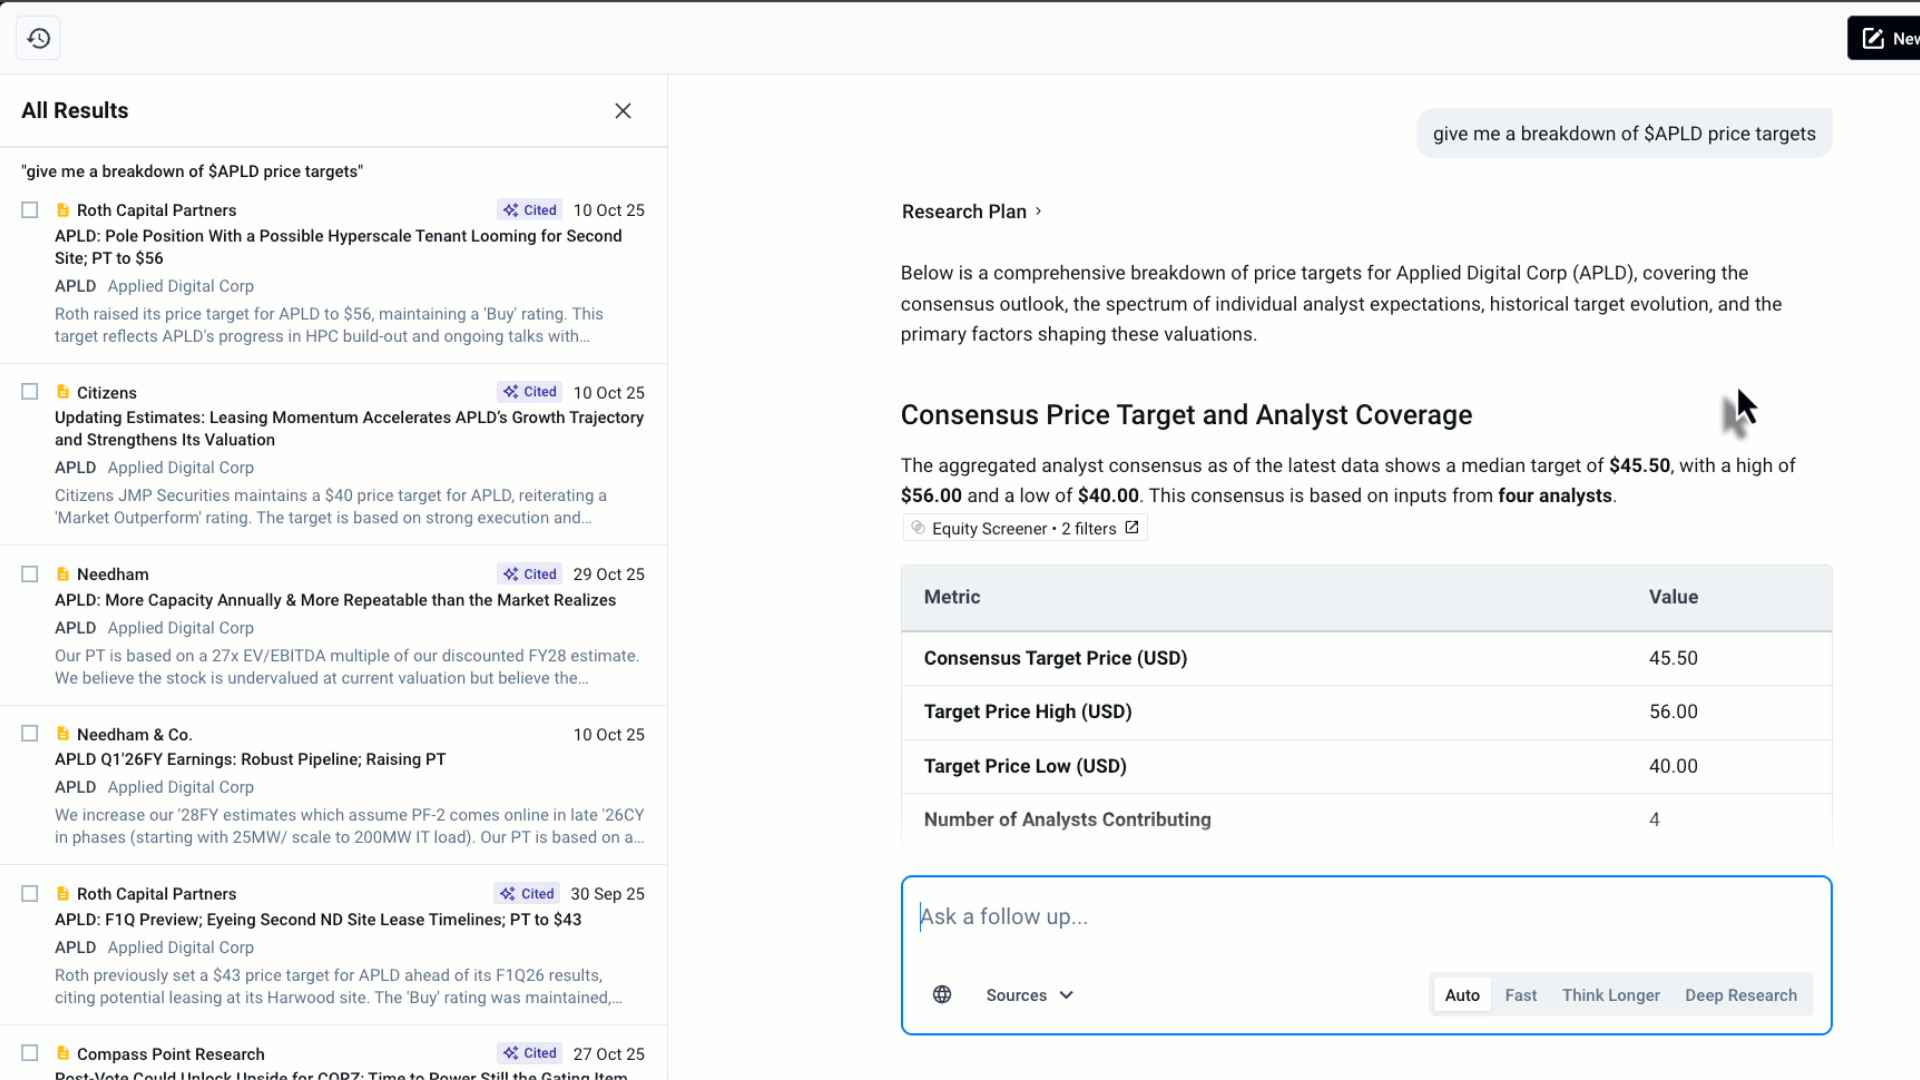Switch to Deep Research mode
This screenshot has height=1080, width=1920.
1740,995
